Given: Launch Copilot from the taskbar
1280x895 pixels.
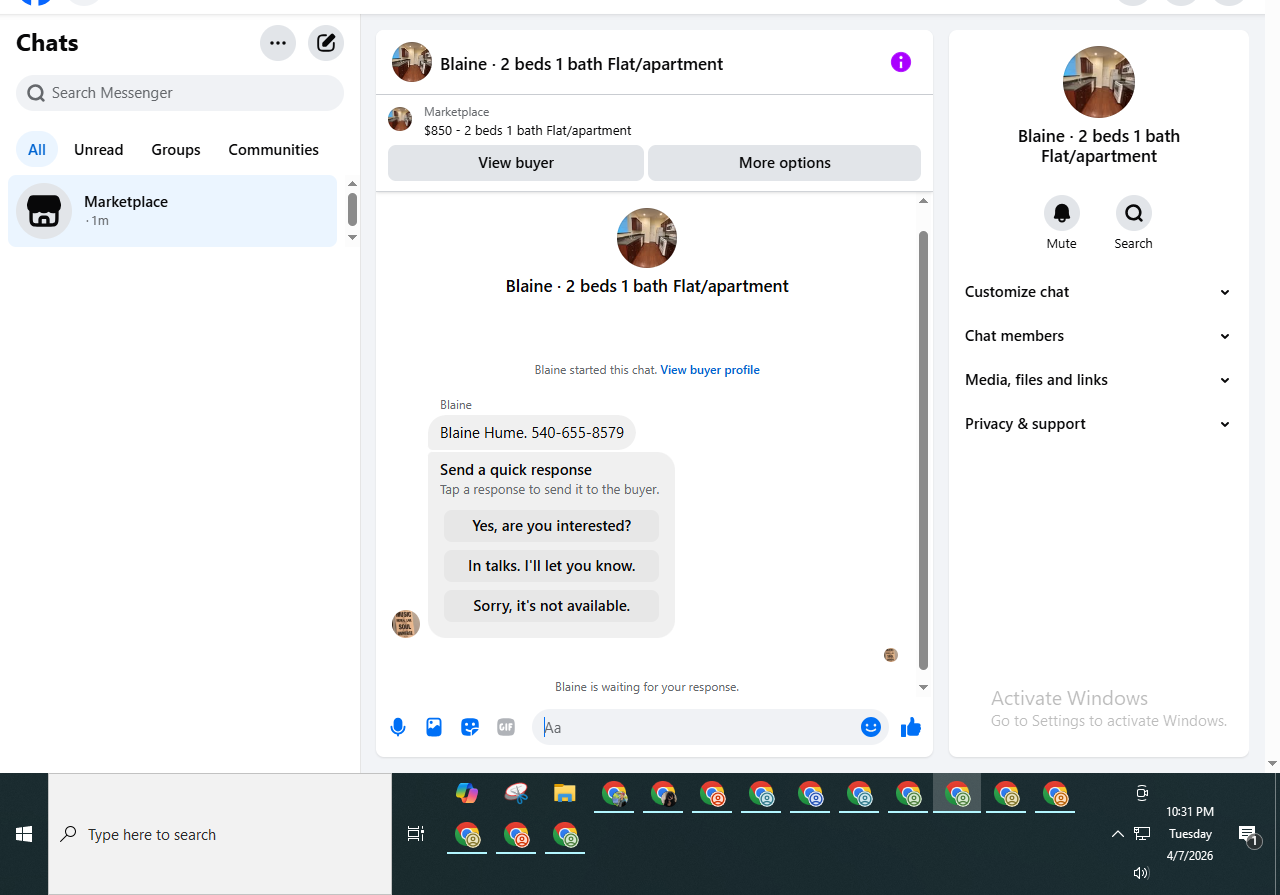Looking at the screenshot, I should 467,794.
